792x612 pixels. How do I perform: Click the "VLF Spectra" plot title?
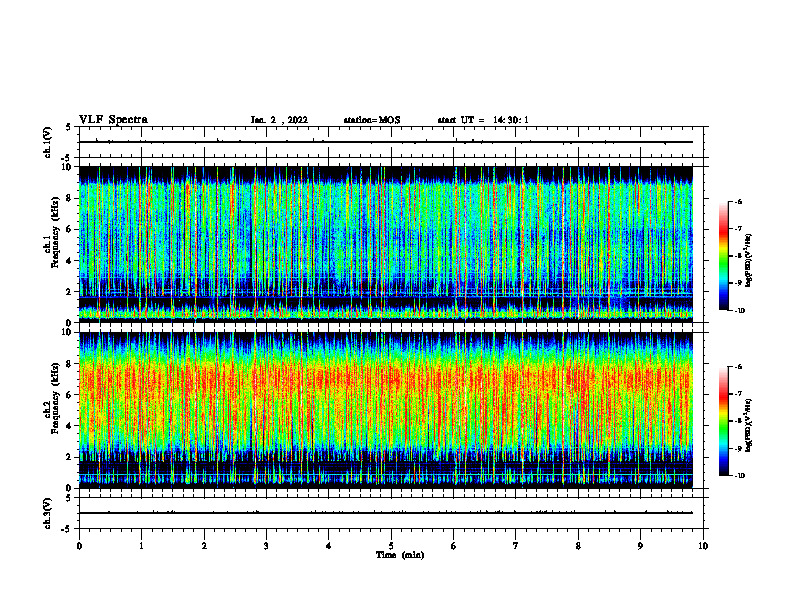(x=113, y=120)
